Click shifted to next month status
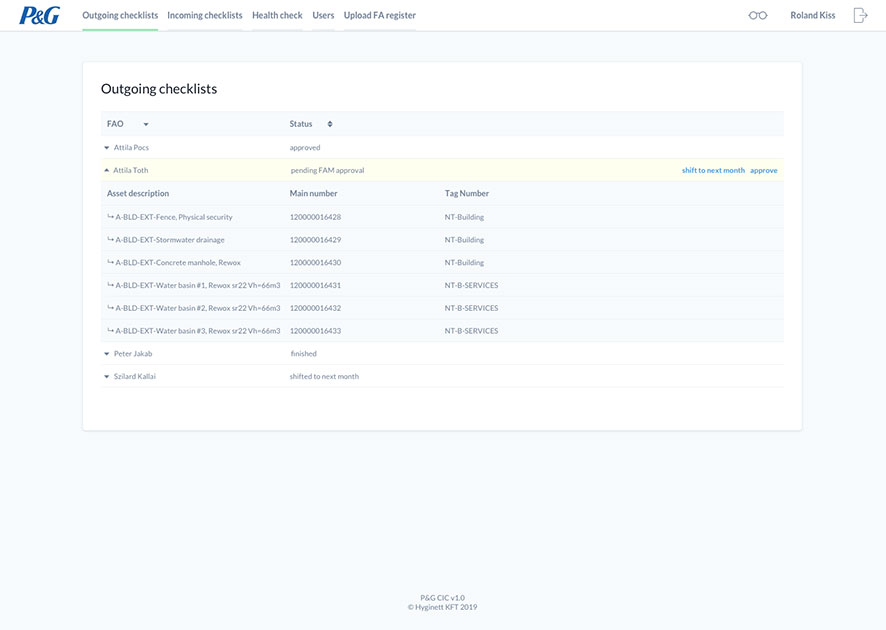Image resolution: width=886 pixels, height=630 pixels. click(x=324, y=376)
